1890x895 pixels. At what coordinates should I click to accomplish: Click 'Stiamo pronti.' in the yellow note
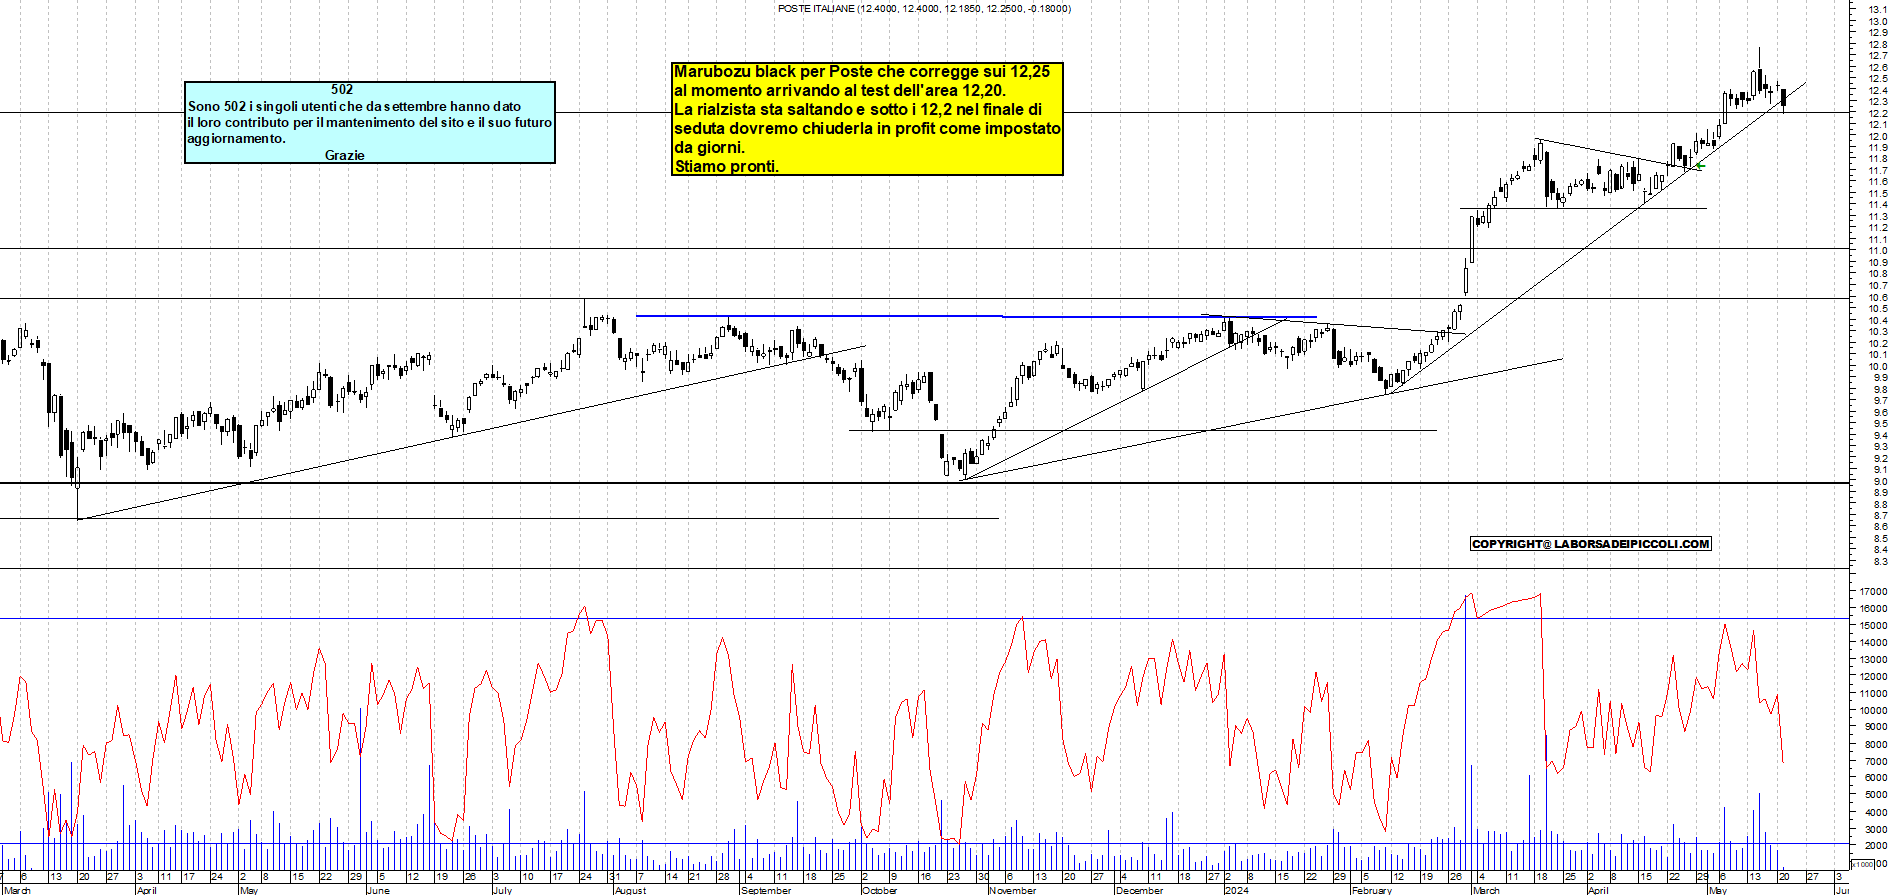726,166
